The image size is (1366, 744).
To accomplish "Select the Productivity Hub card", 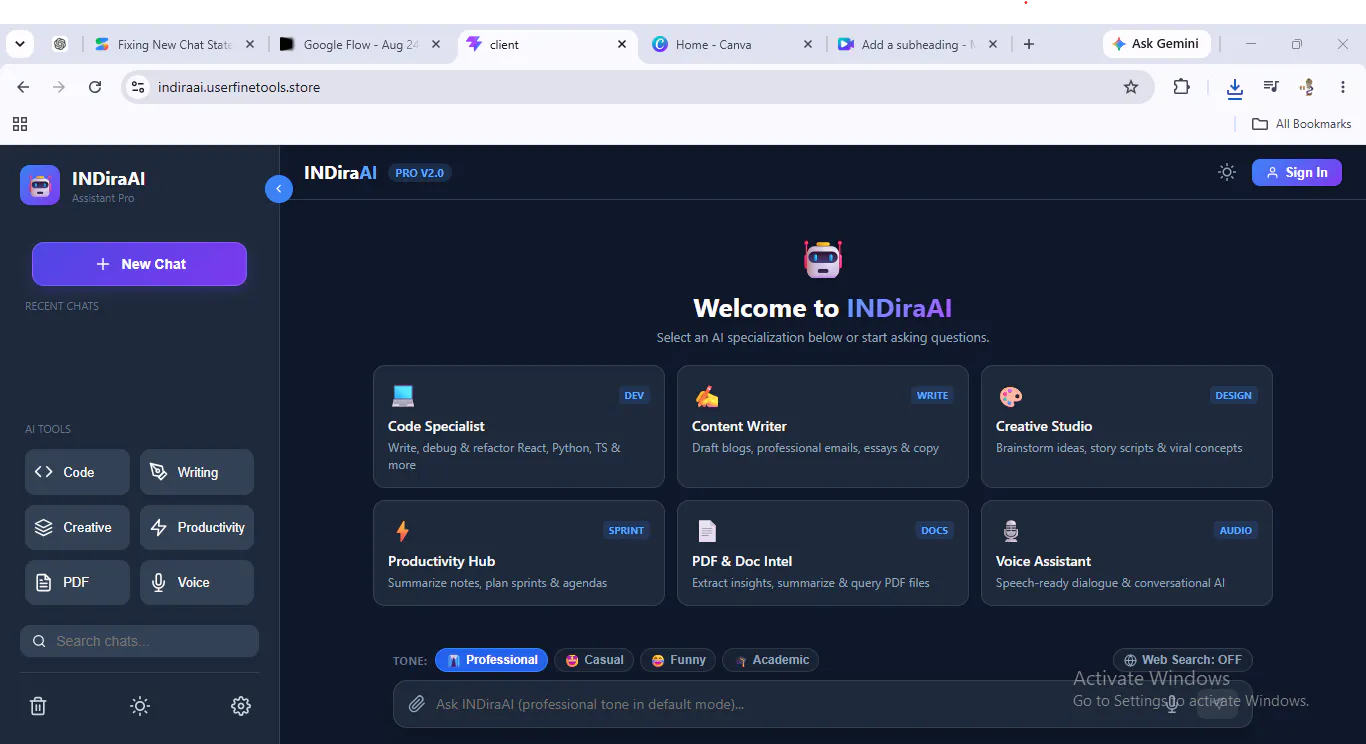I will pyautogui.click(x=519, y=553).
